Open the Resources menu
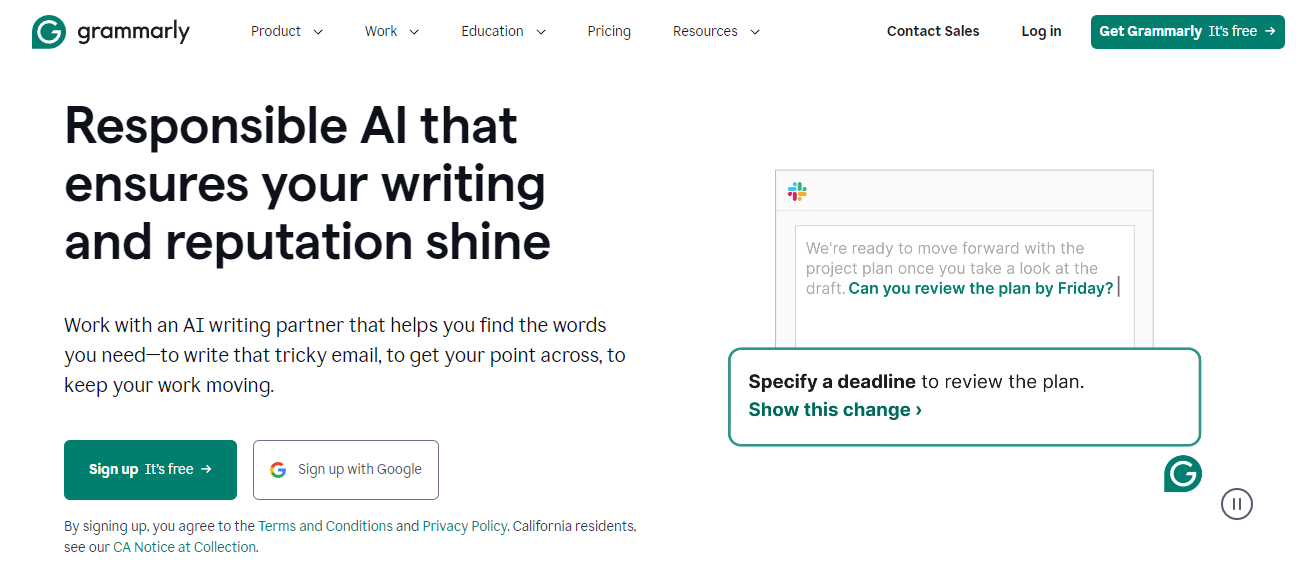Screen dimensions: 1313x584 [716, 31]
